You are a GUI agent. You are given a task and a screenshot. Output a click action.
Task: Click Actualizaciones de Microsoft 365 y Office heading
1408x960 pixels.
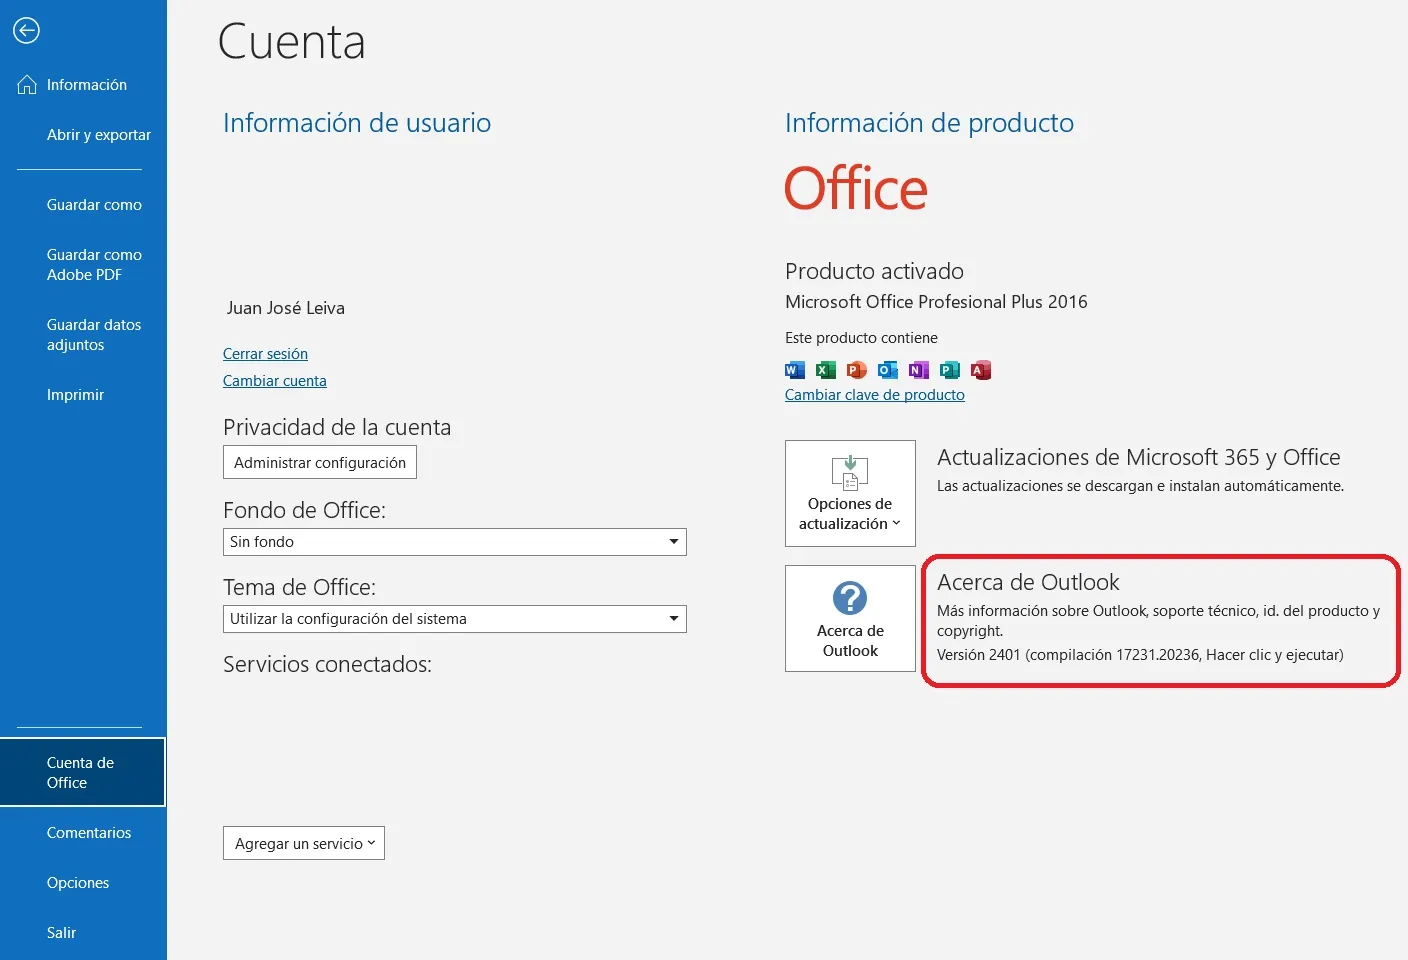[x=1139, y=457]
